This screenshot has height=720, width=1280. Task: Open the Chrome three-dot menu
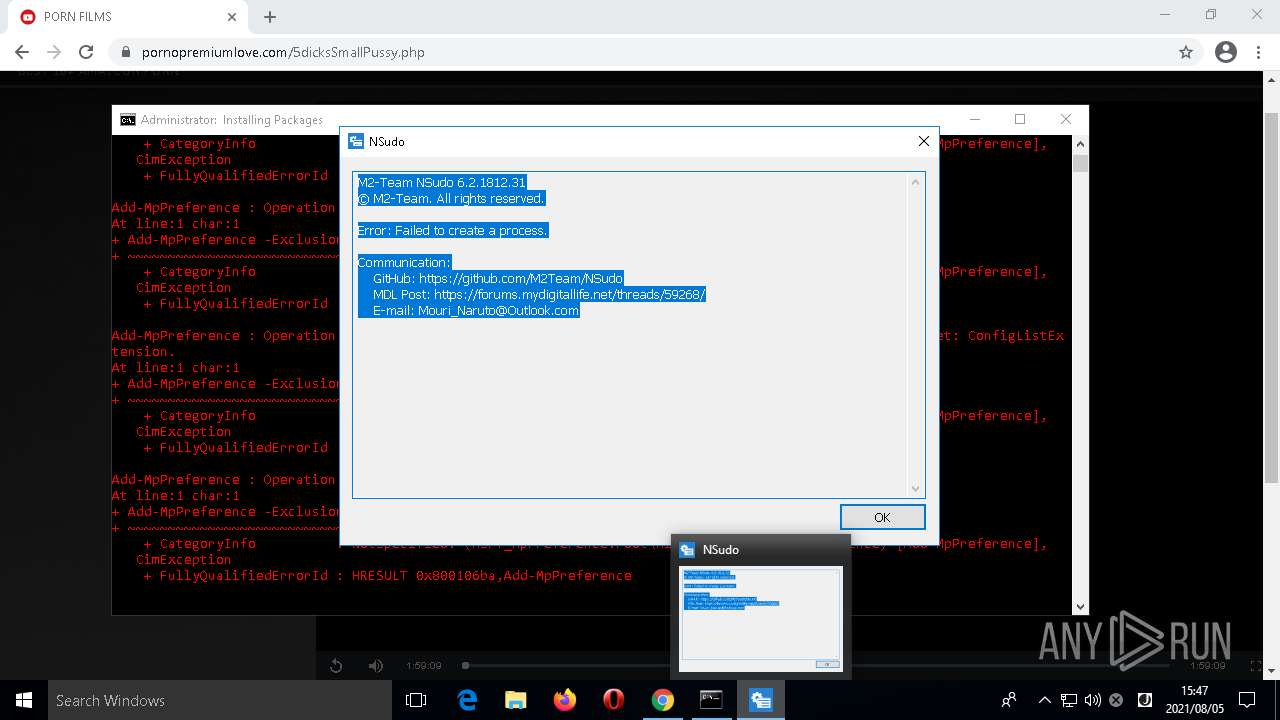pos(1260,52)
